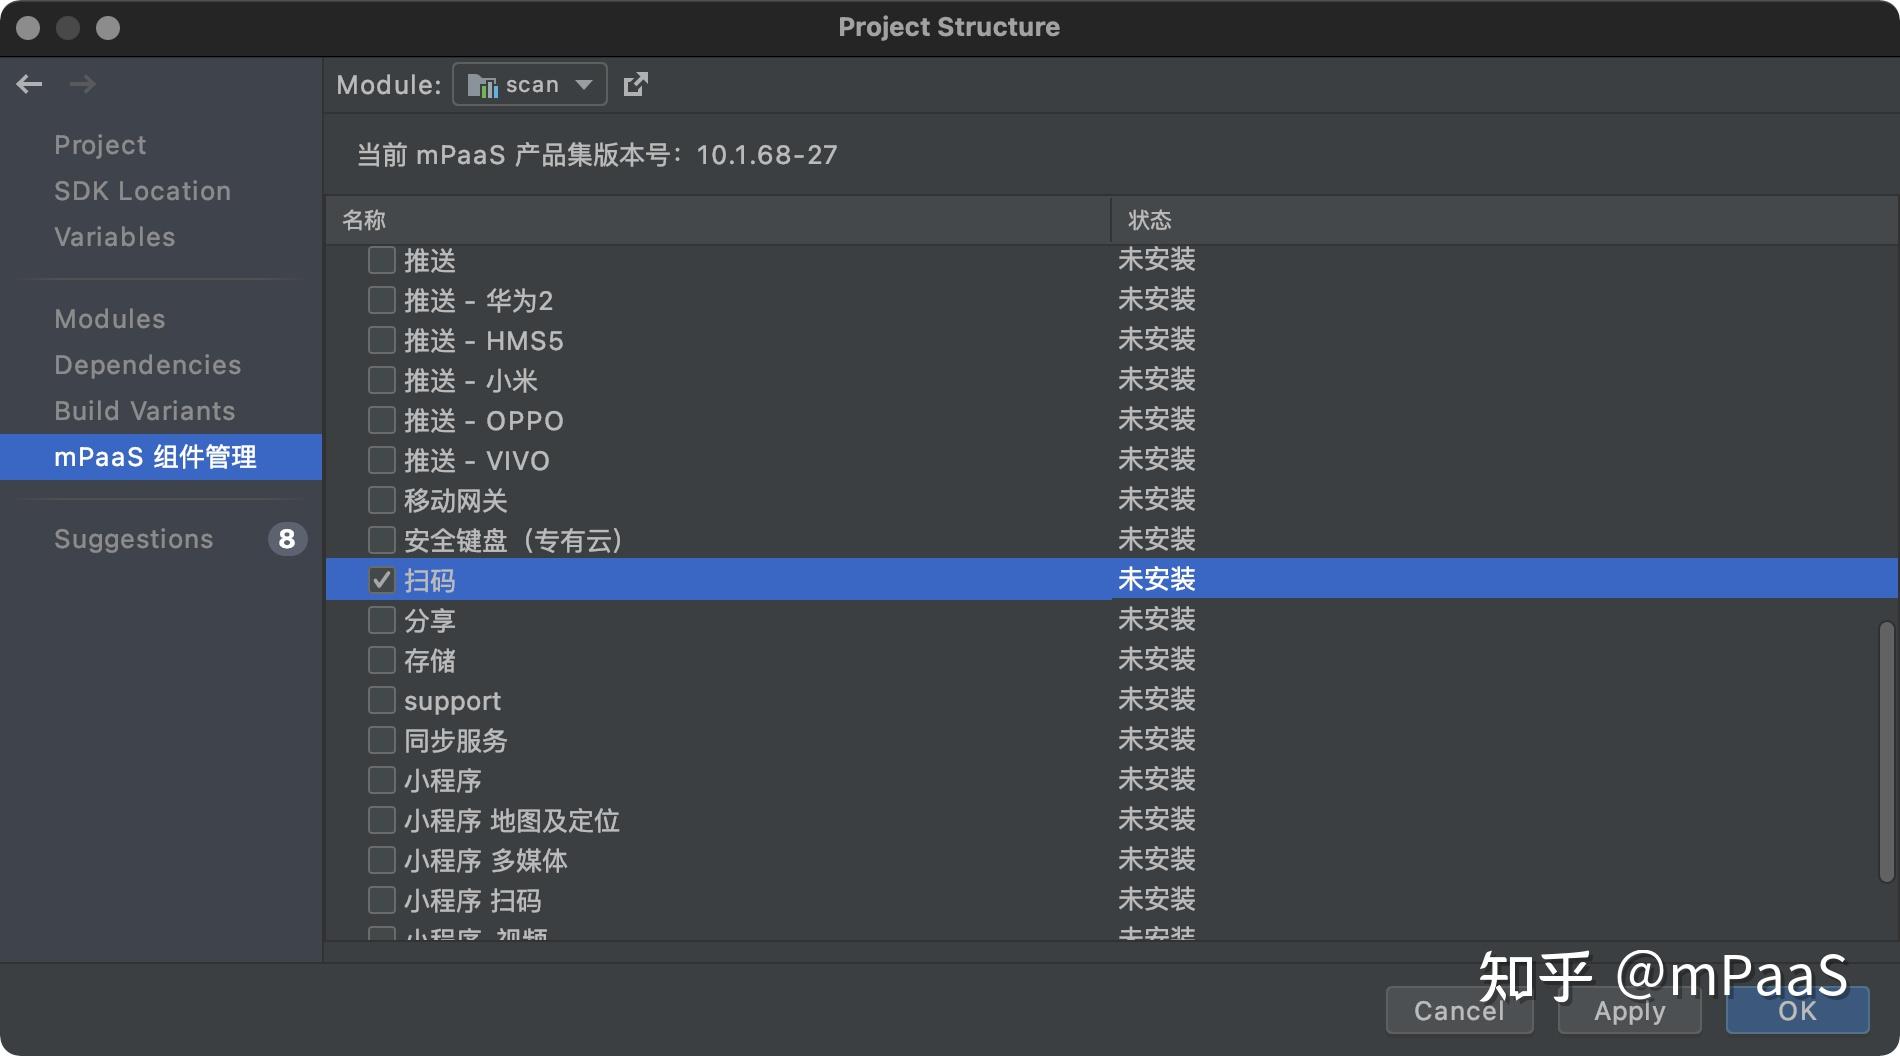
Task: Uncheck the 扫码 component checkbox
Action: coord(381,579)
